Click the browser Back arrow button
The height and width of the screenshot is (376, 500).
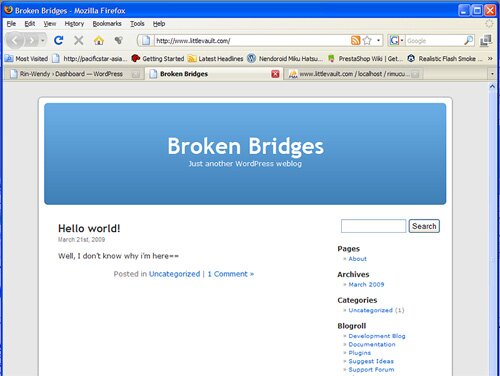click(x=15, y=41)
